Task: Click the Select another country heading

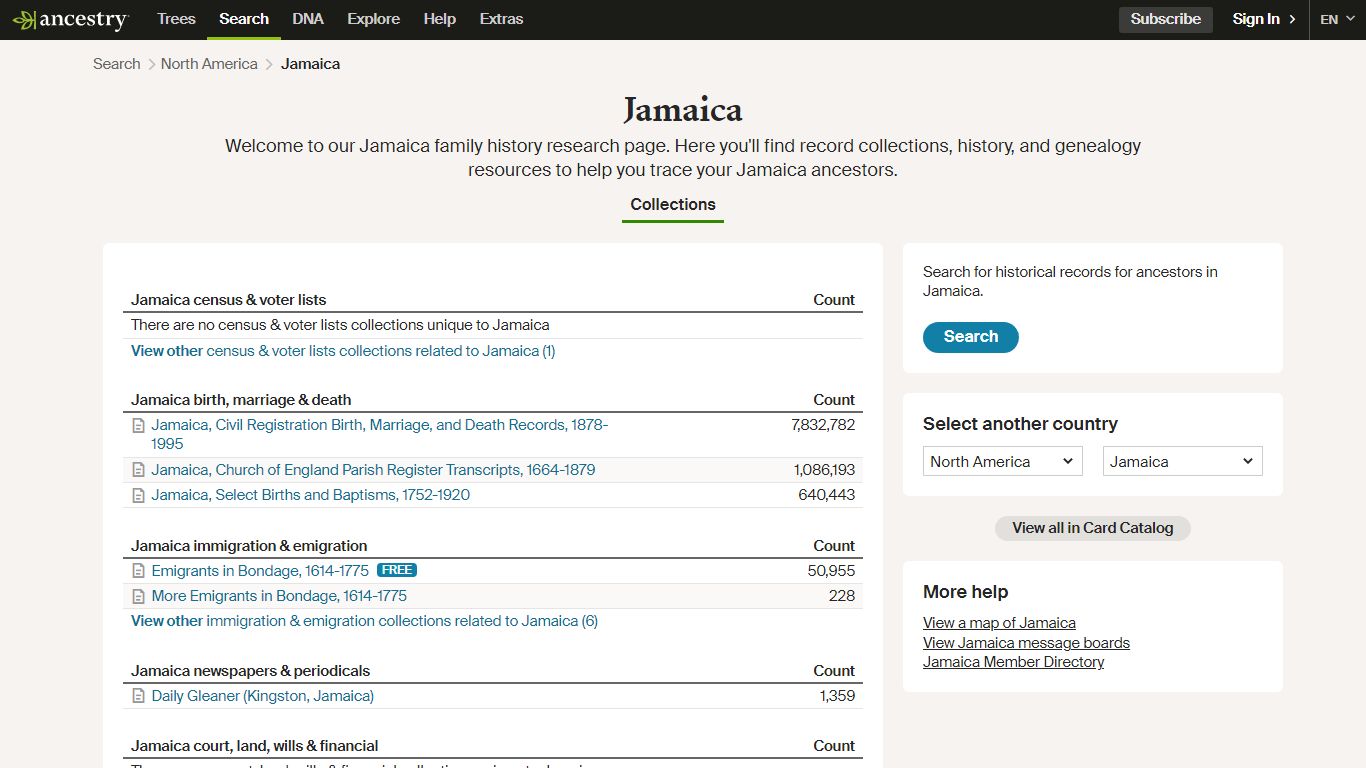Action: point(1020,424)
